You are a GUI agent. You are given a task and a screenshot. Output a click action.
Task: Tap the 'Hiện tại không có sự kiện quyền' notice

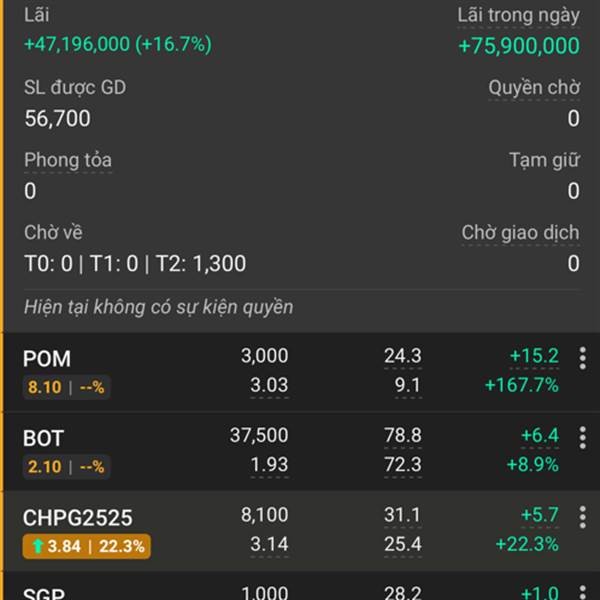point(158,307)
